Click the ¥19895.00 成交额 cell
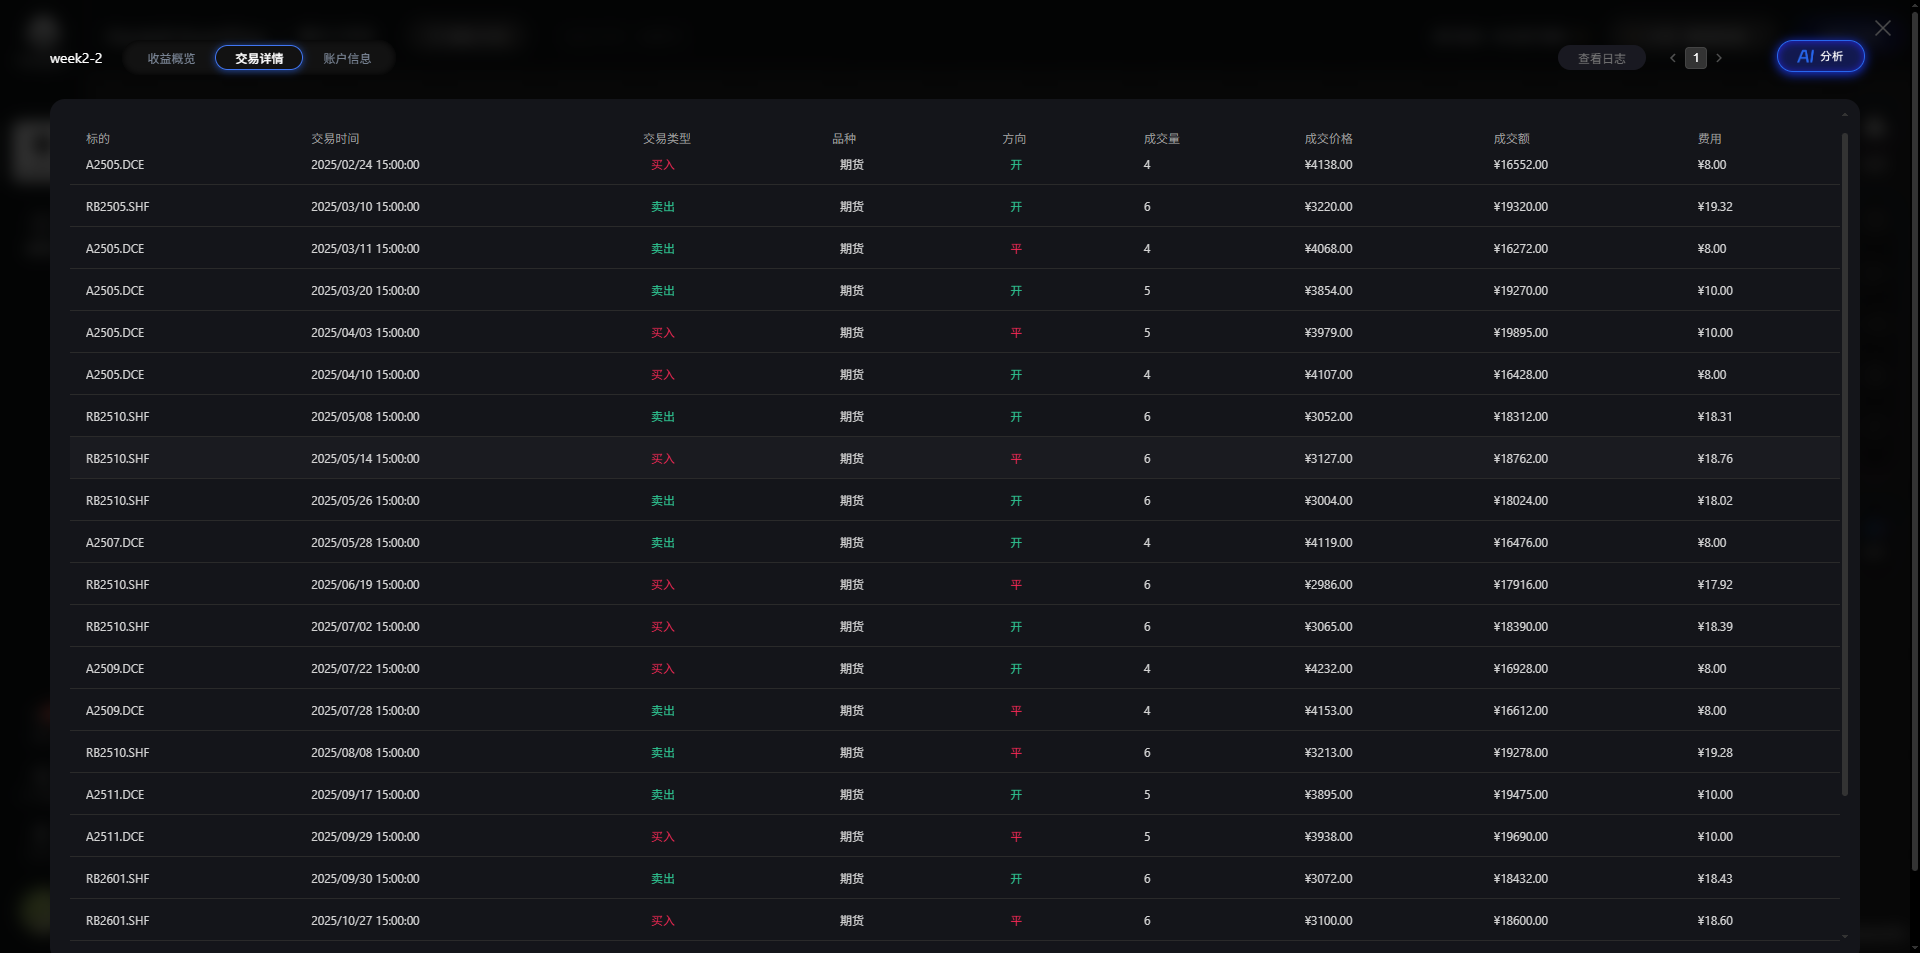 (1520, 333)
